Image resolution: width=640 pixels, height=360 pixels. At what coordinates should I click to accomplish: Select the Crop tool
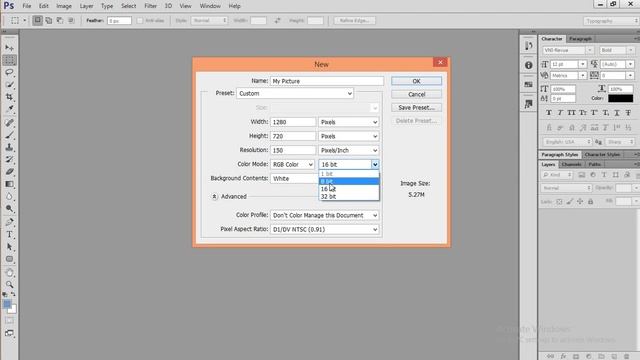[x=9, y=97]
